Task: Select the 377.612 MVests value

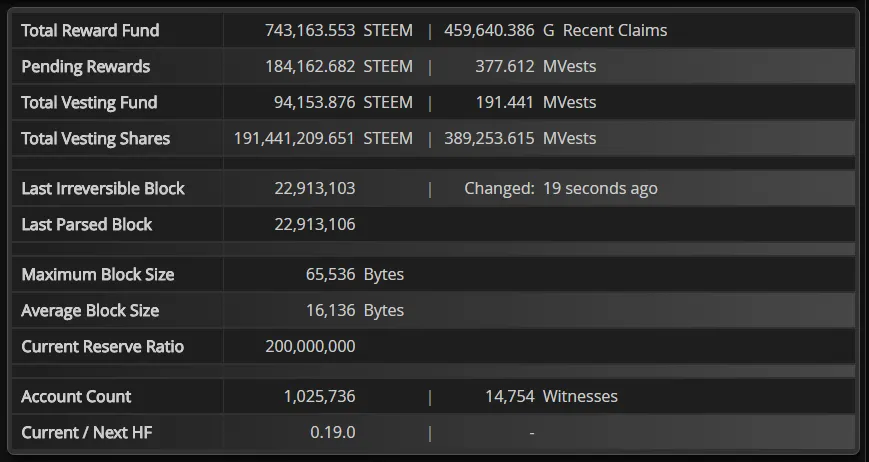Action: (x=505, y=66)
